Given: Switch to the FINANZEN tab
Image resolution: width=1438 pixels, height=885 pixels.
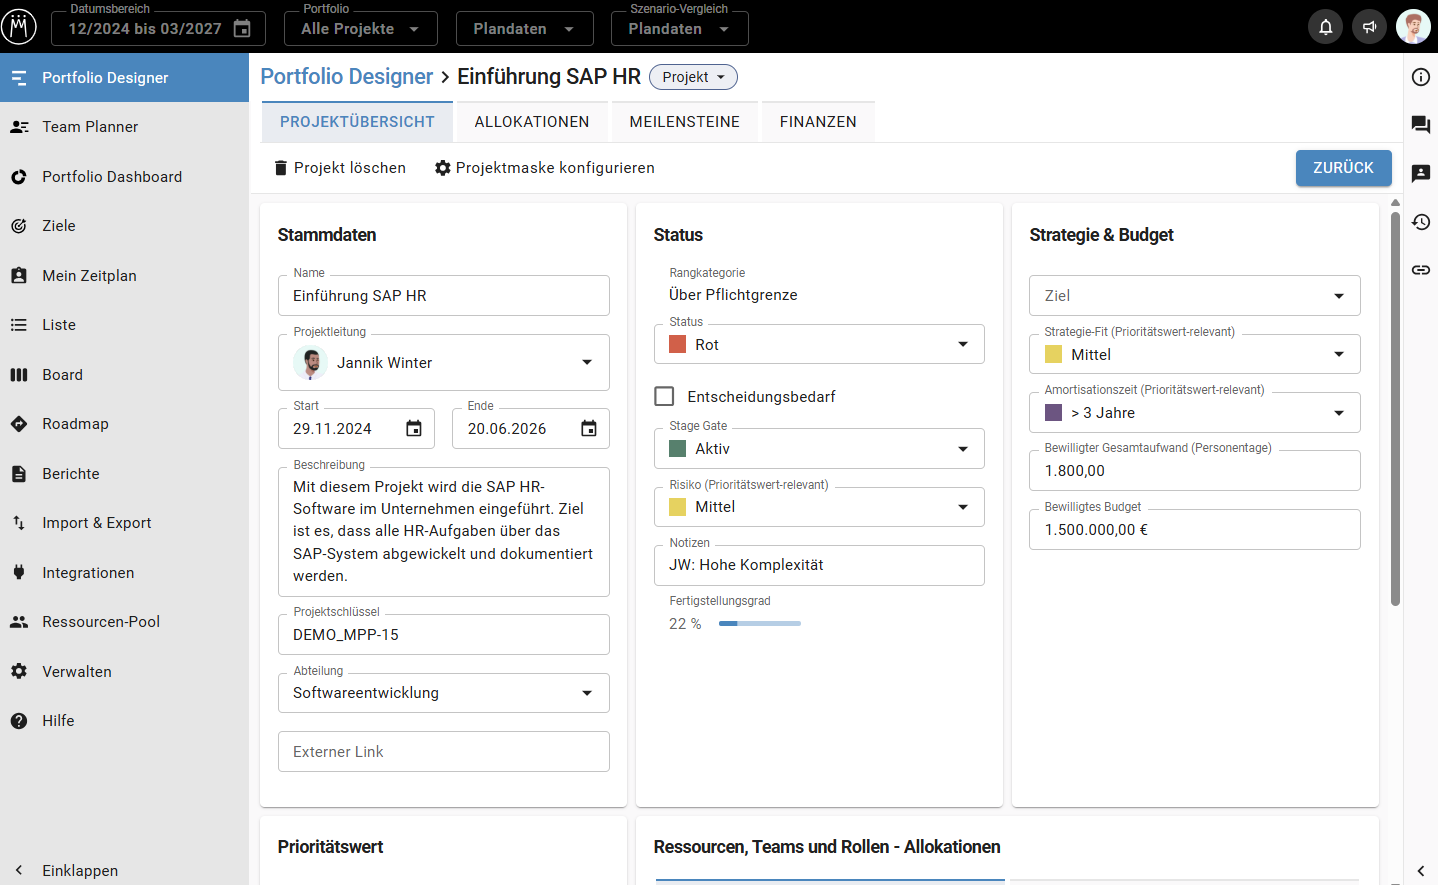Looking at the screenshot, I should [818, 122].
